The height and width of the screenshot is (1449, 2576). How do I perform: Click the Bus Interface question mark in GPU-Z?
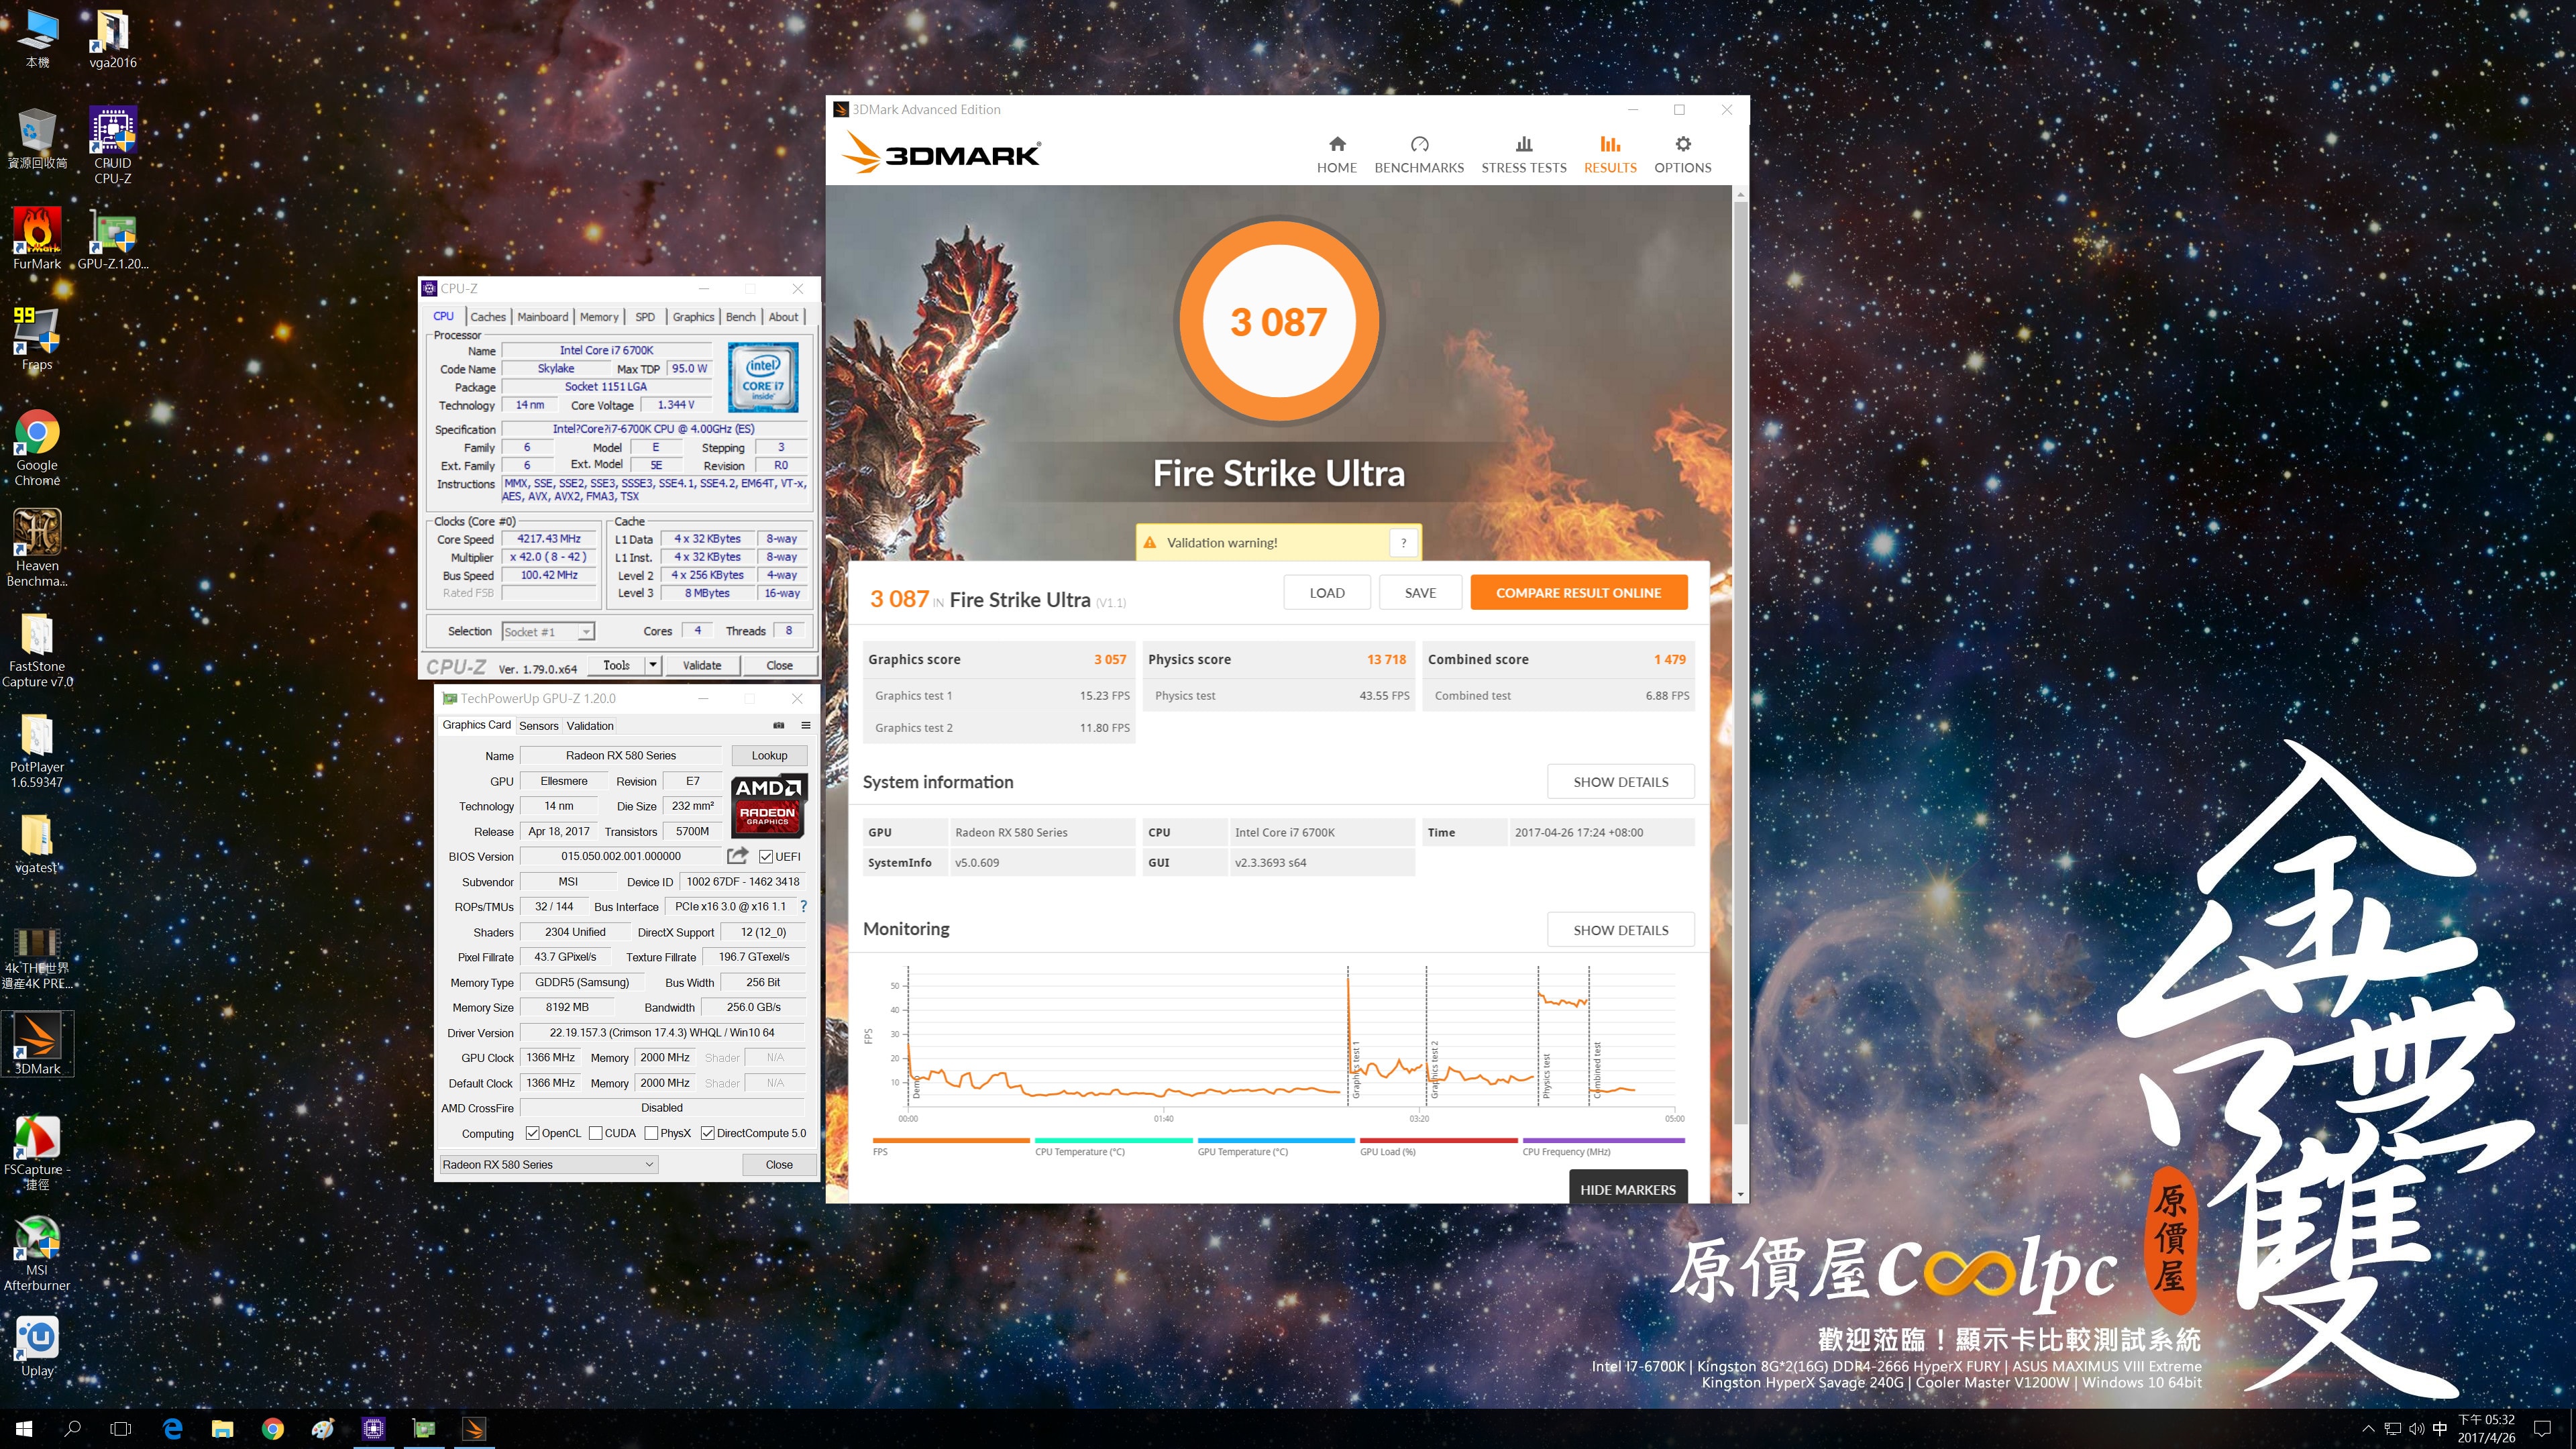click(x=803, y=906)
